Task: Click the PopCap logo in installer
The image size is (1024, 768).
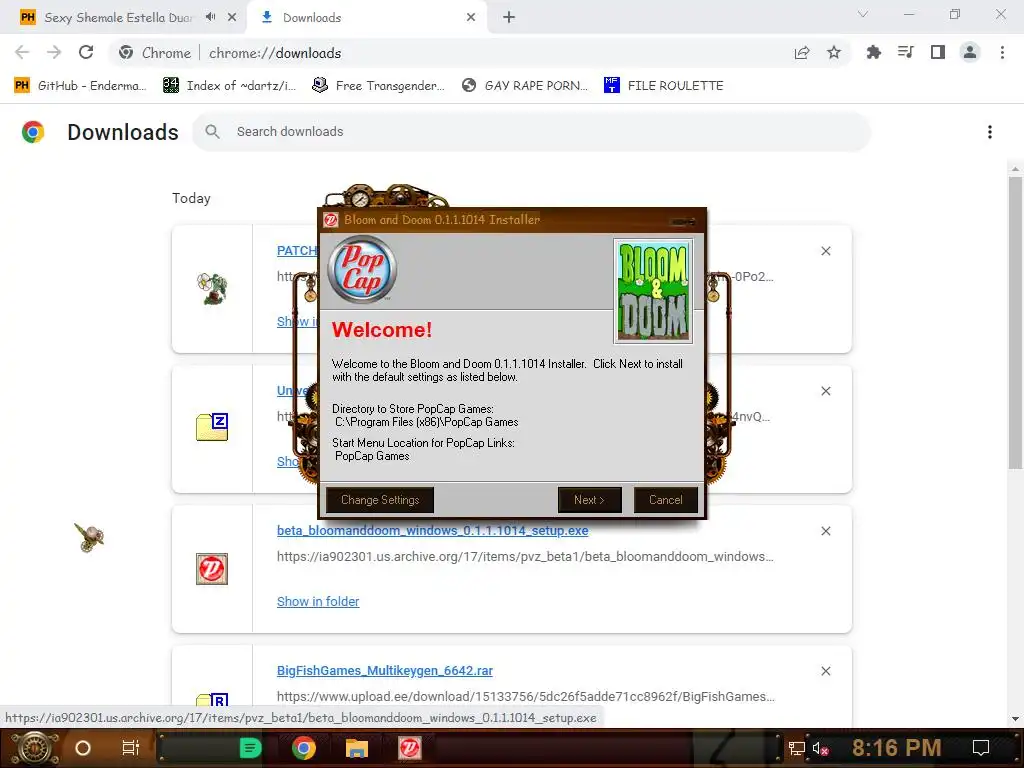Action: (x=362, y=269)
